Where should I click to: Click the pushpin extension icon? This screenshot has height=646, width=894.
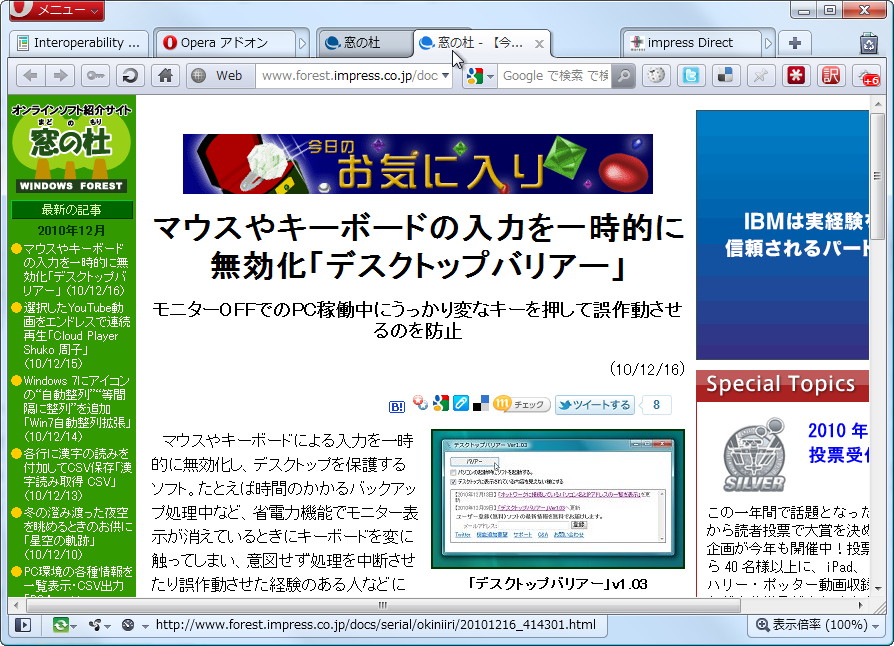click(x=760, y=76)
